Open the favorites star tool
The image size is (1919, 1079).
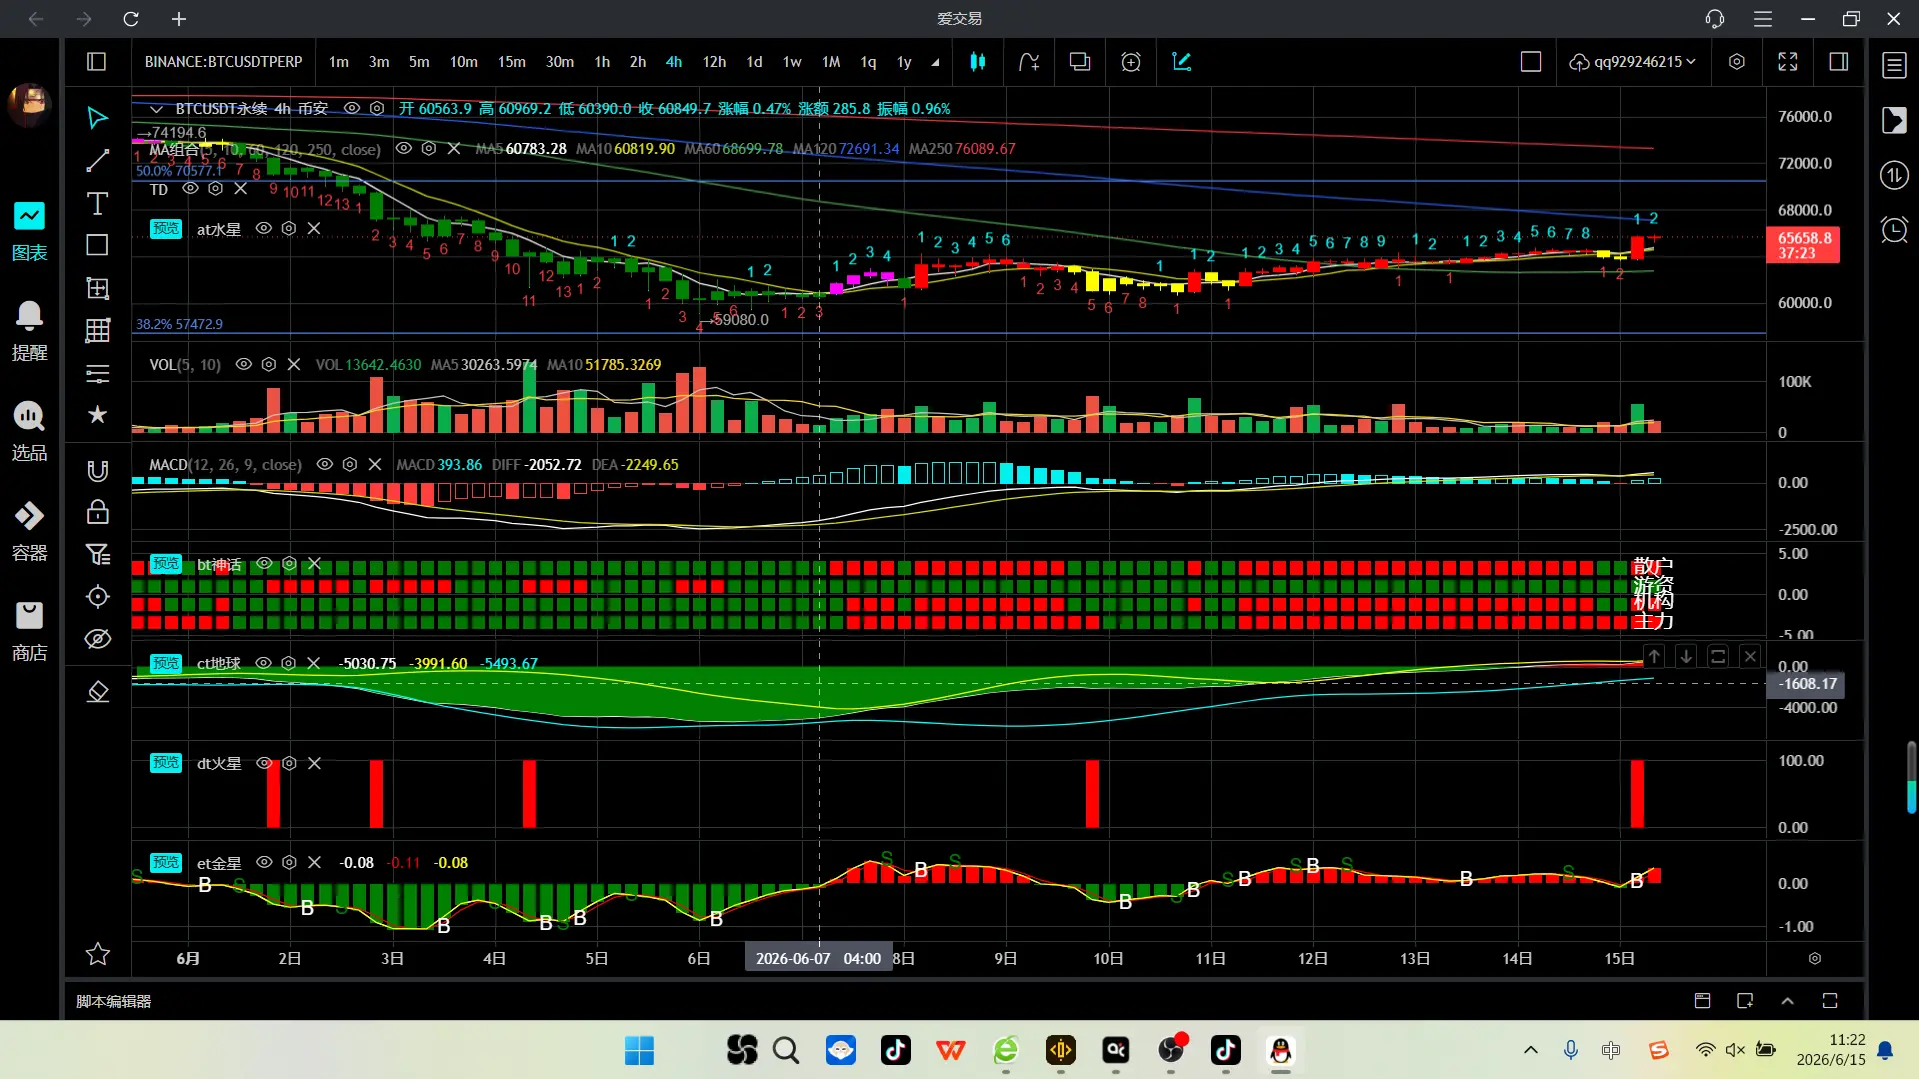(x=97, y=415)
